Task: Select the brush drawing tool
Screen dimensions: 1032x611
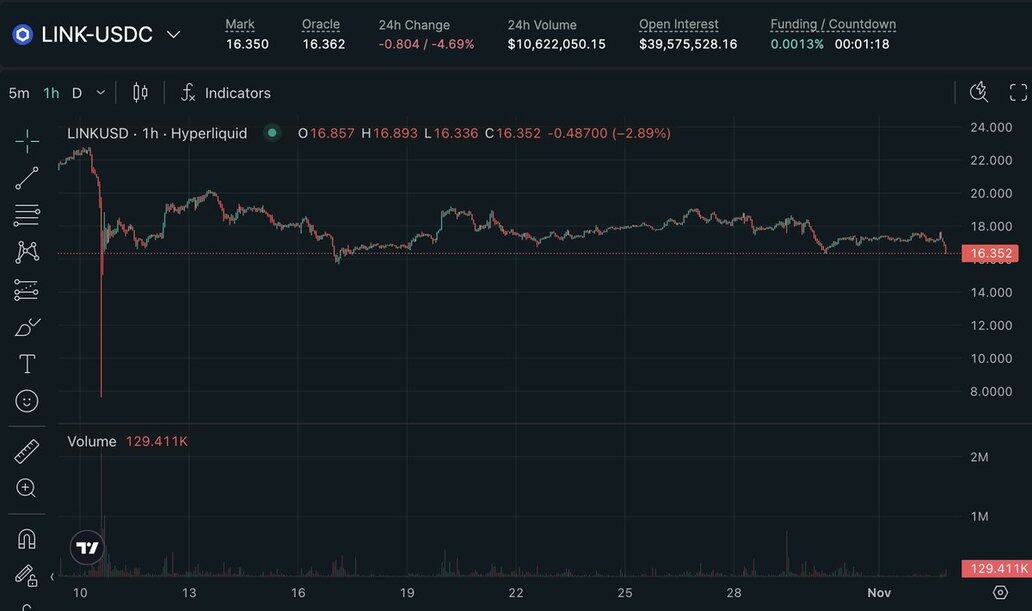Action: (x=27, y=327)
